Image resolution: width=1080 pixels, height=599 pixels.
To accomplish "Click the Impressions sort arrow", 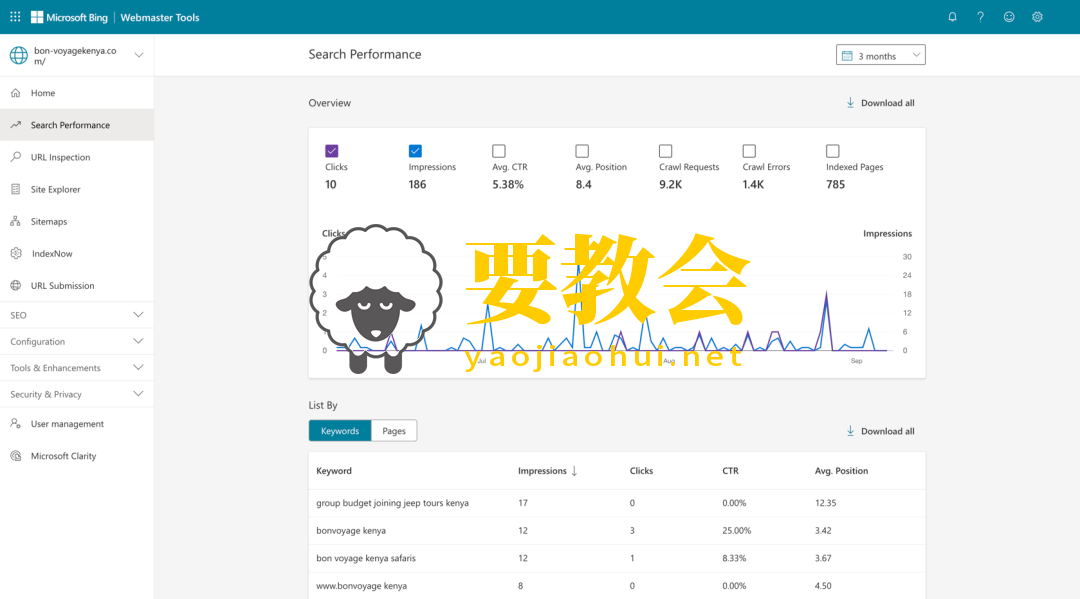I will [x=574, y=471].
